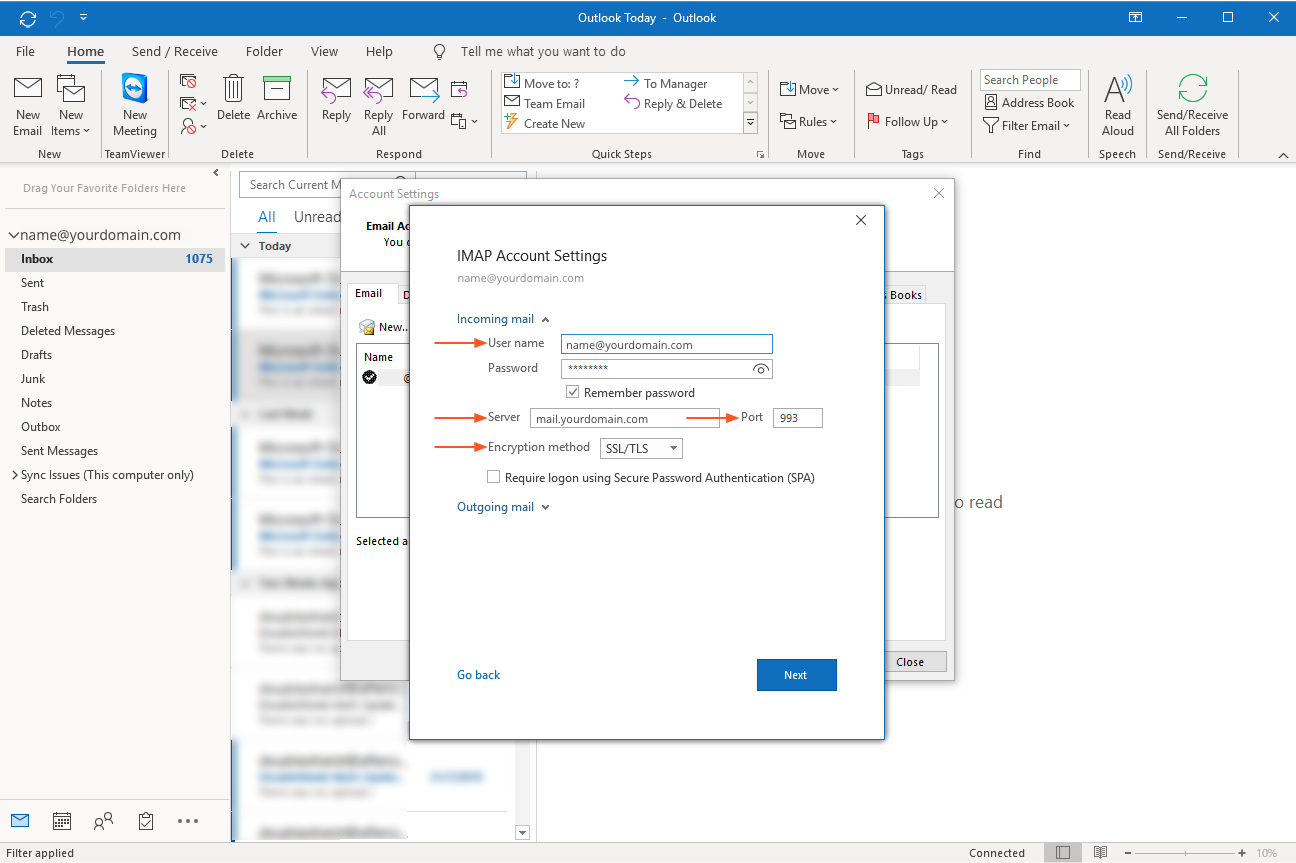Enable Require logon using SPA checkbox
Viewport: 1296px width, 863px height.
pyautogui.click(x=494, y=478)
